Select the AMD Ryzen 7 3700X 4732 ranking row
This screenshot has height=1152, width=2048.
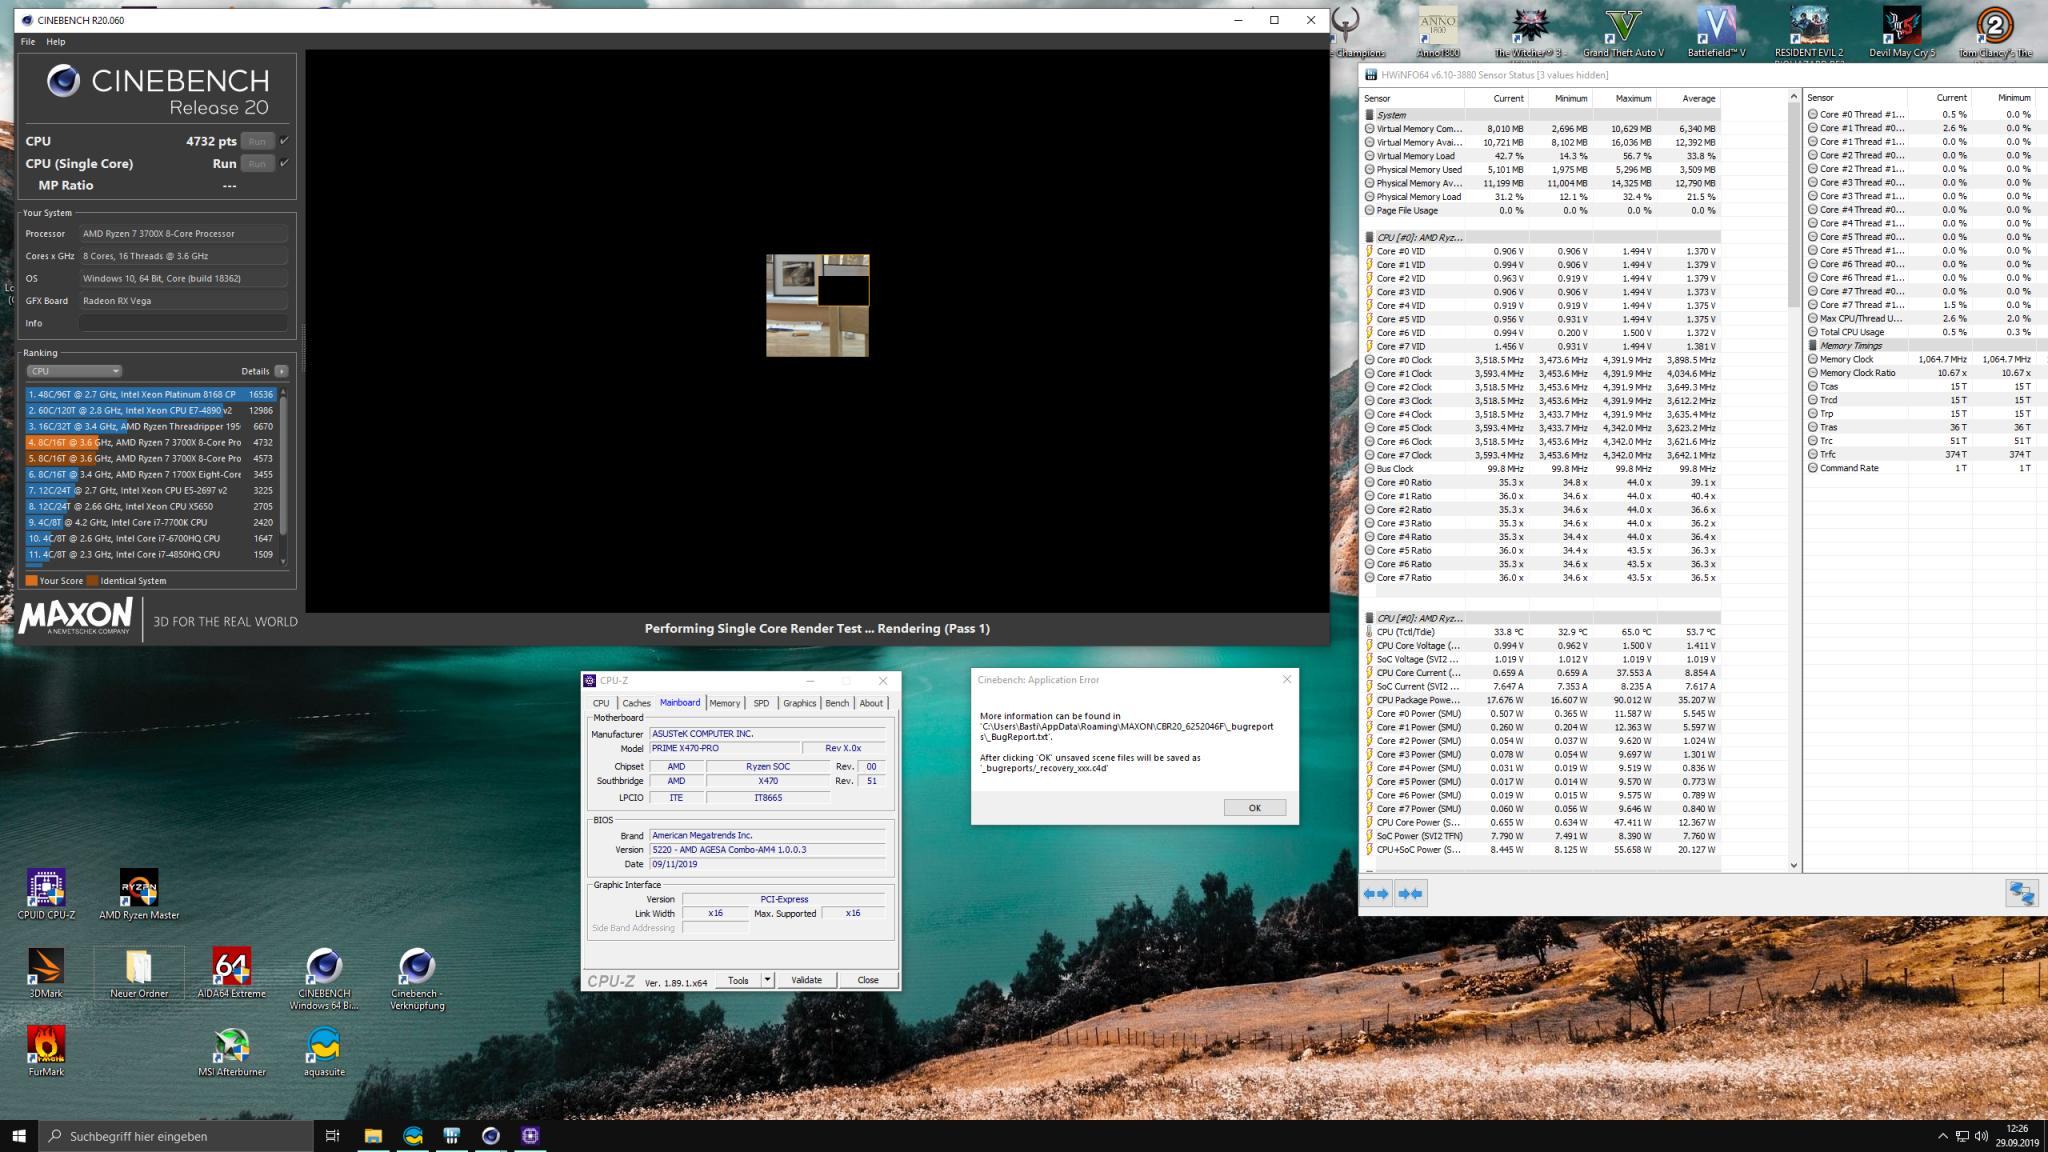150,442
